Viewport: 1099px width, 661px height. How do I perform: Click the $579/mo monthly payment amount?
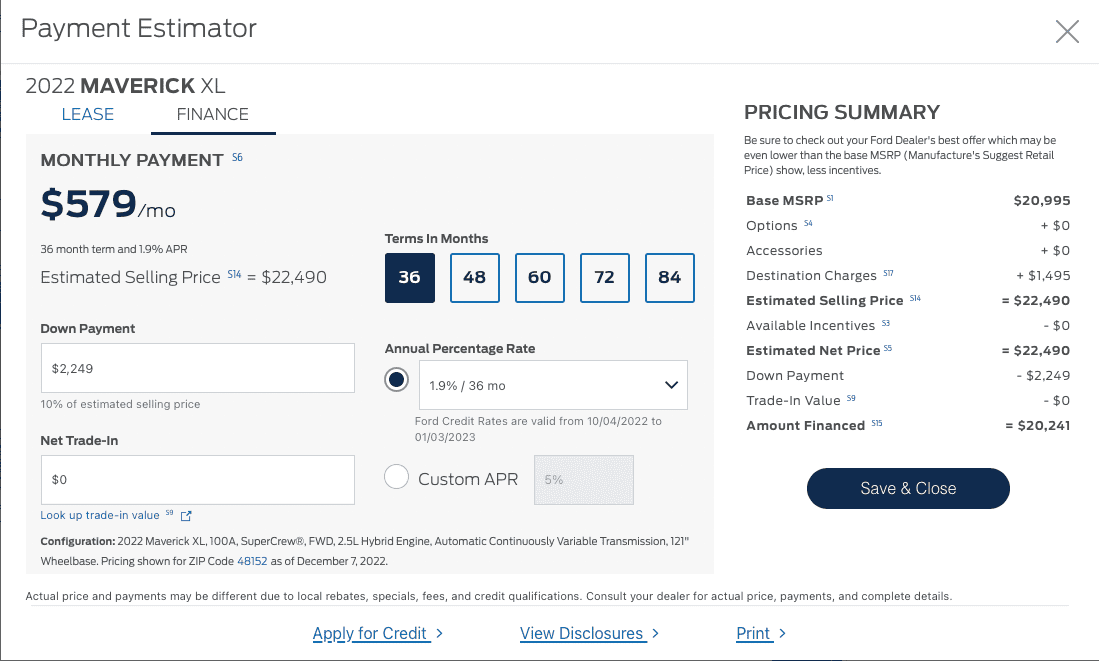point(108,204)
